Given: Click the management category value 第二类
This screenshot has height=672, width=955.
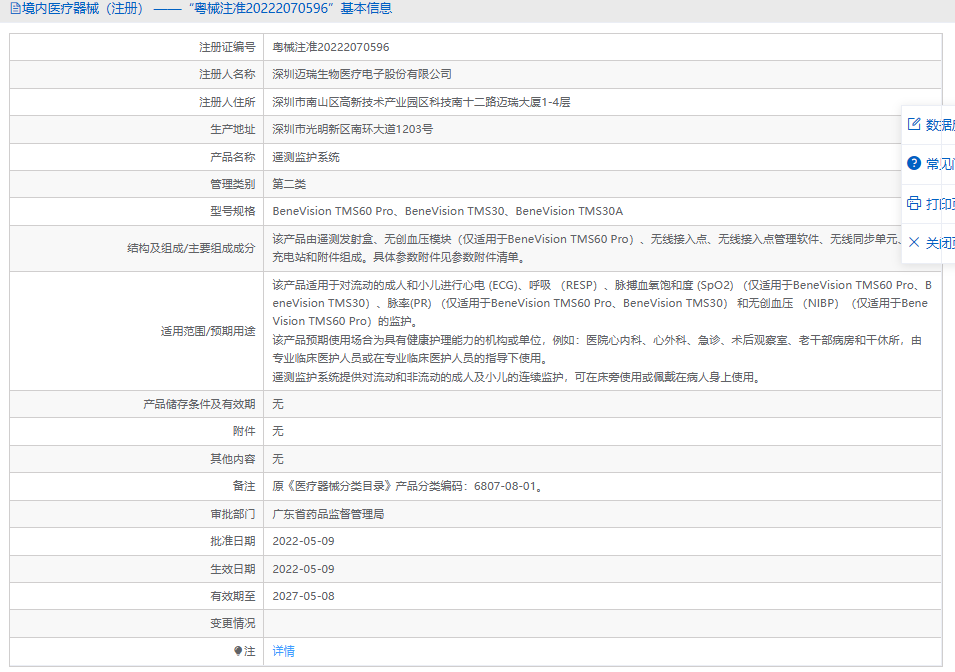Looking at the screenshot, I should click(x=289, y=184).
